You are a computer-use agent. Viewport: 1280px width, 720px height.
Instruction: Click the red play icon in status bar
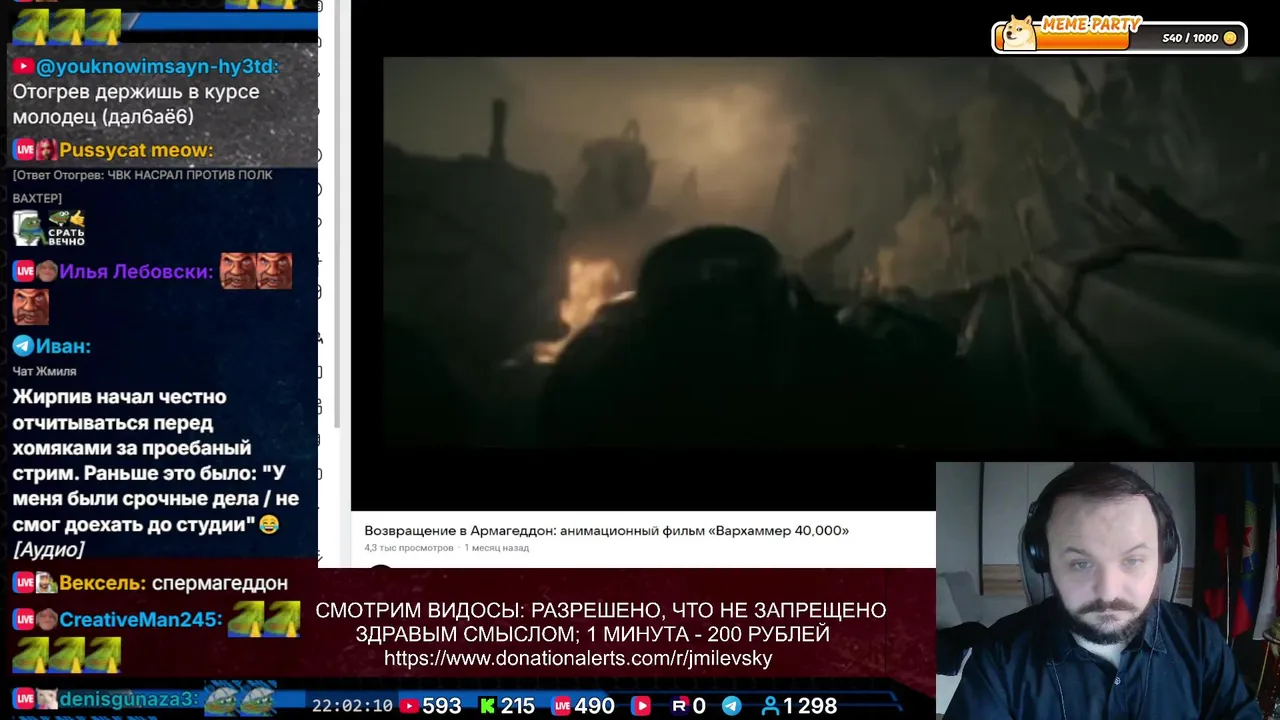(640, 706)
